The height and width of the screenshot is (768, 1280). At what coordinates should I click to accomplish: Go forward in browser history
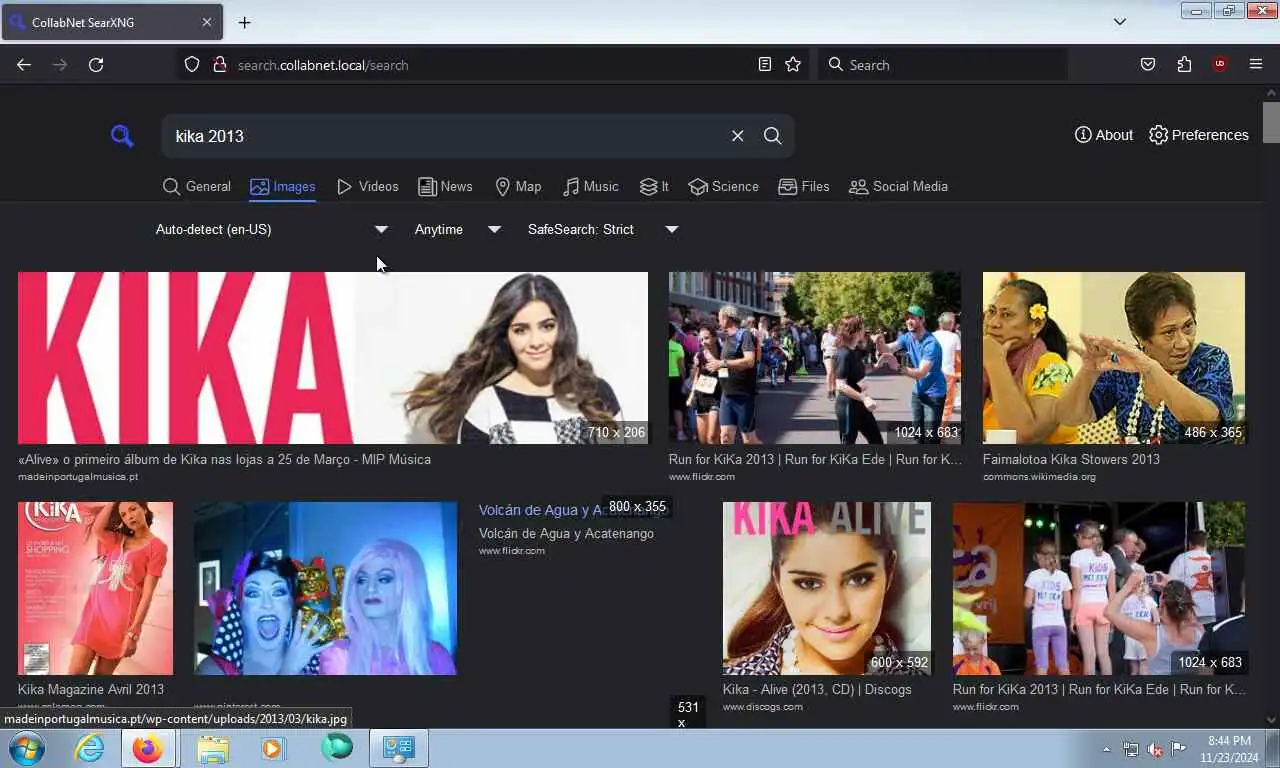coord(60,64)
